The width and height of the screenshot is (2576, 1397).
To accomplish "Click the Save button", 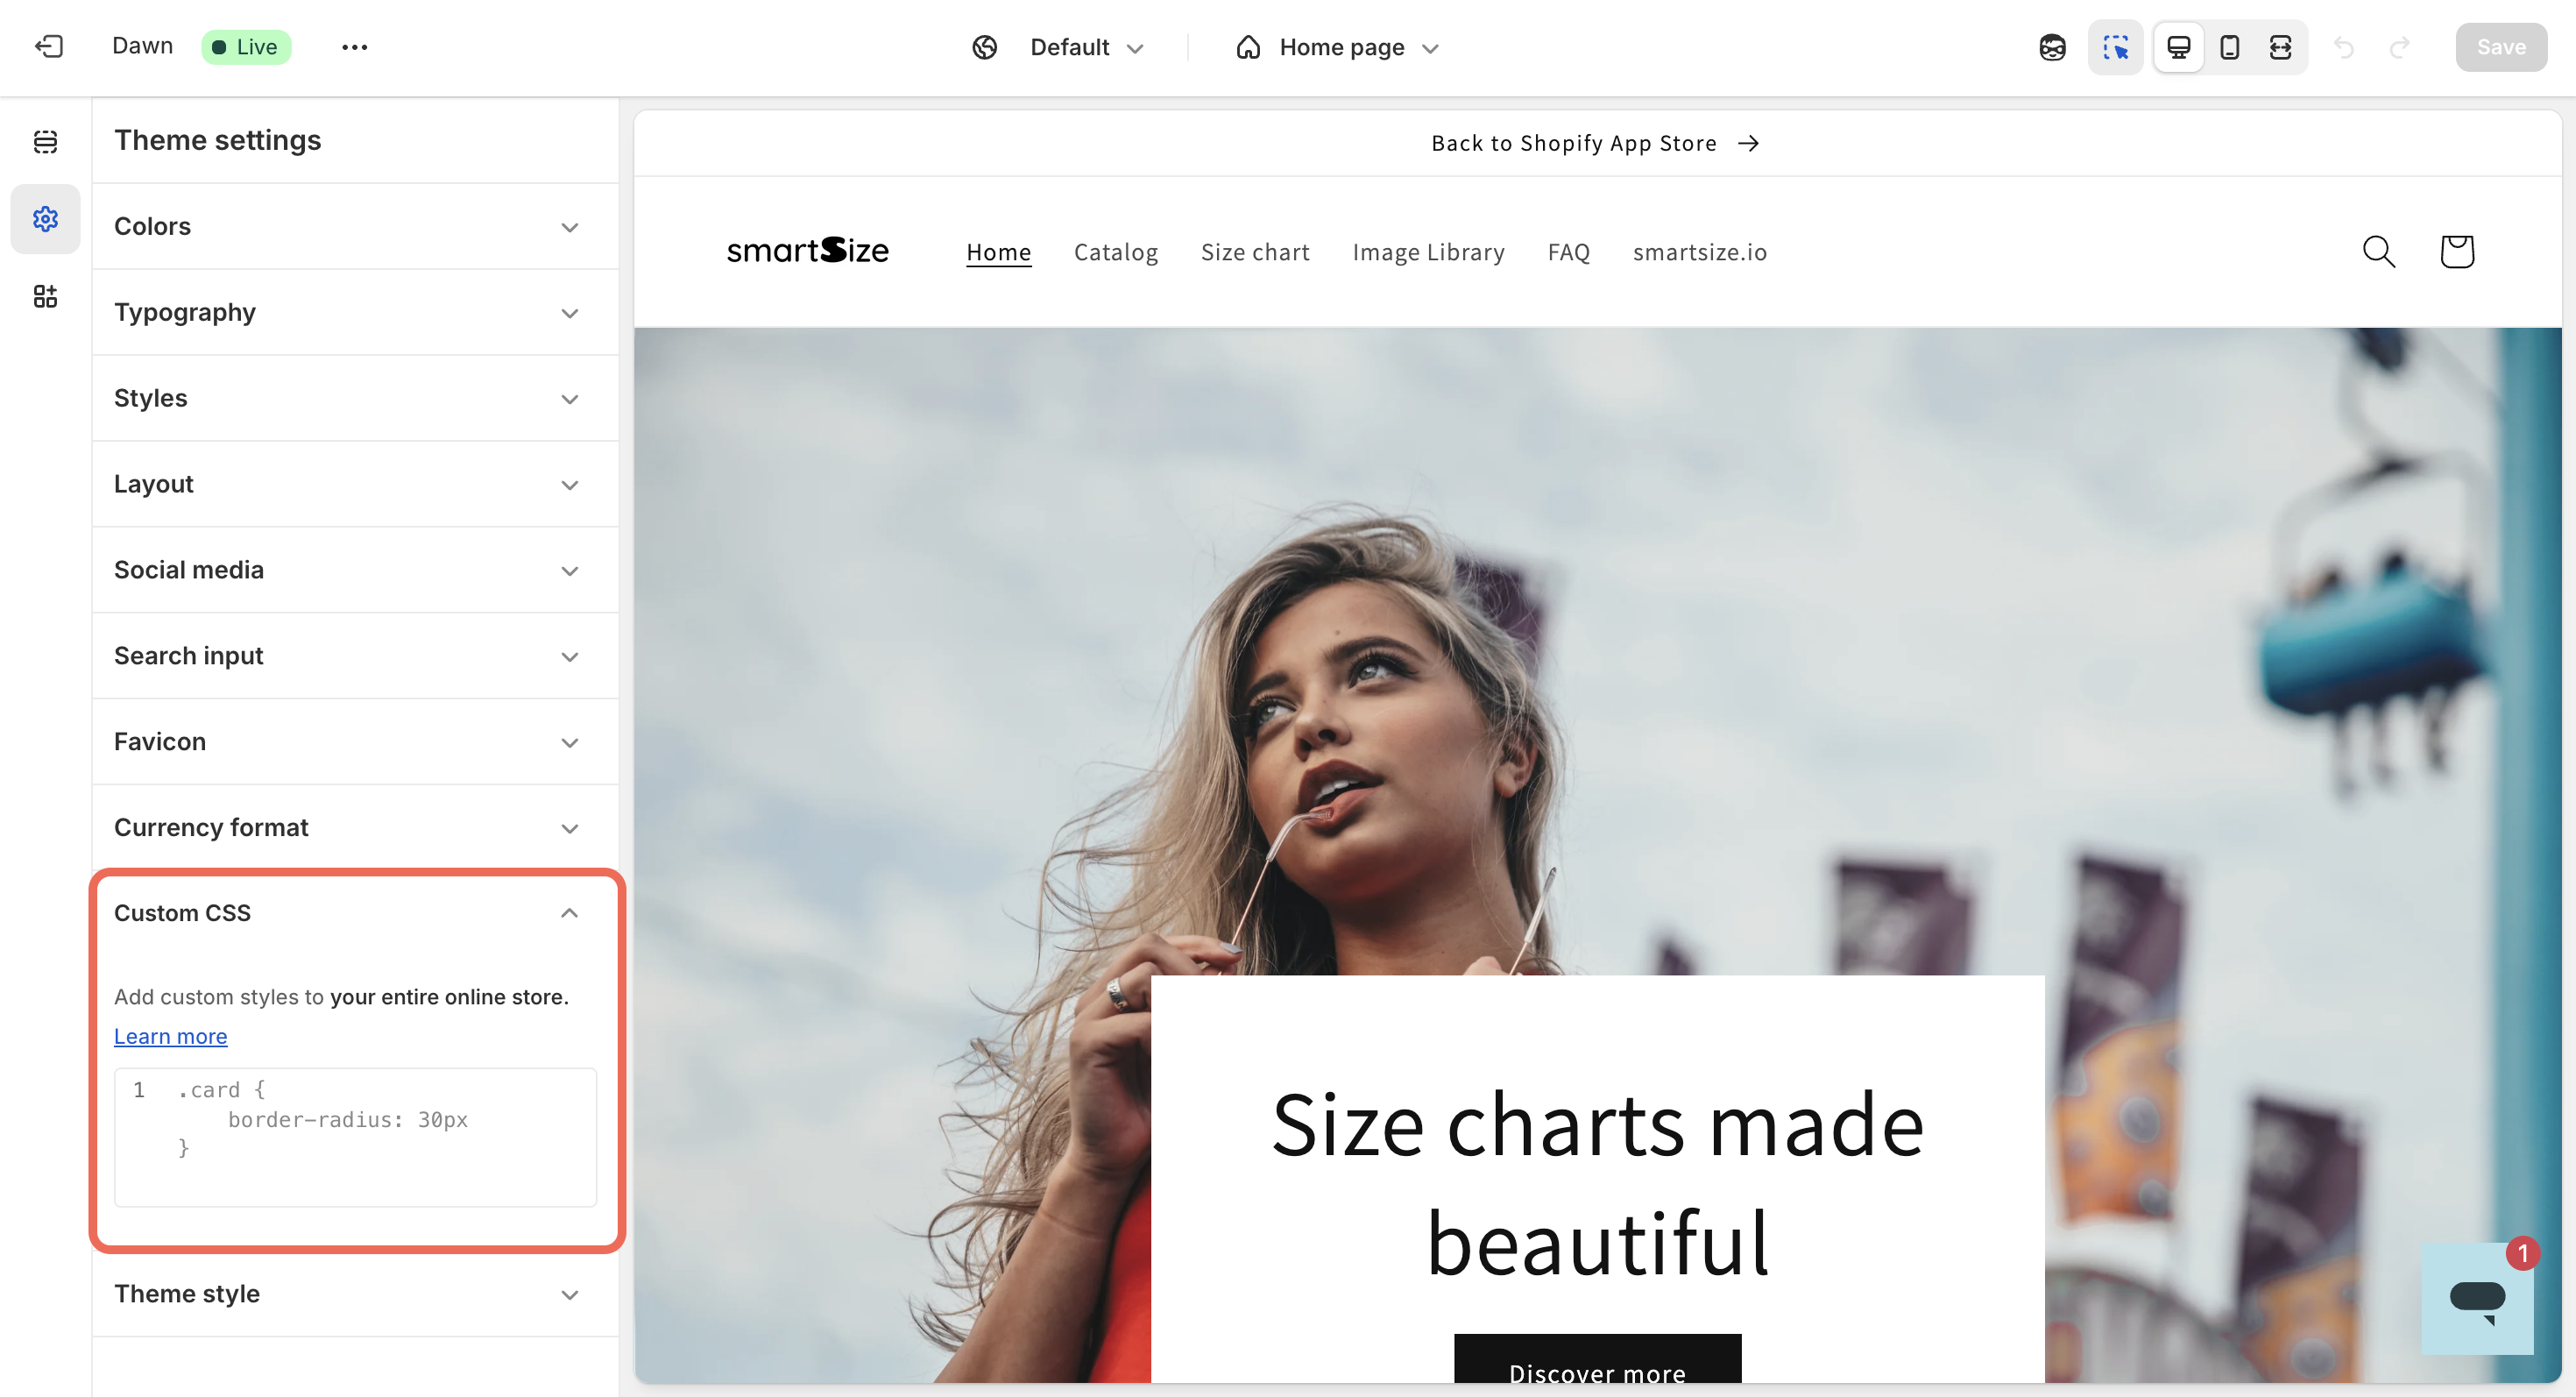I will 2500,47.
